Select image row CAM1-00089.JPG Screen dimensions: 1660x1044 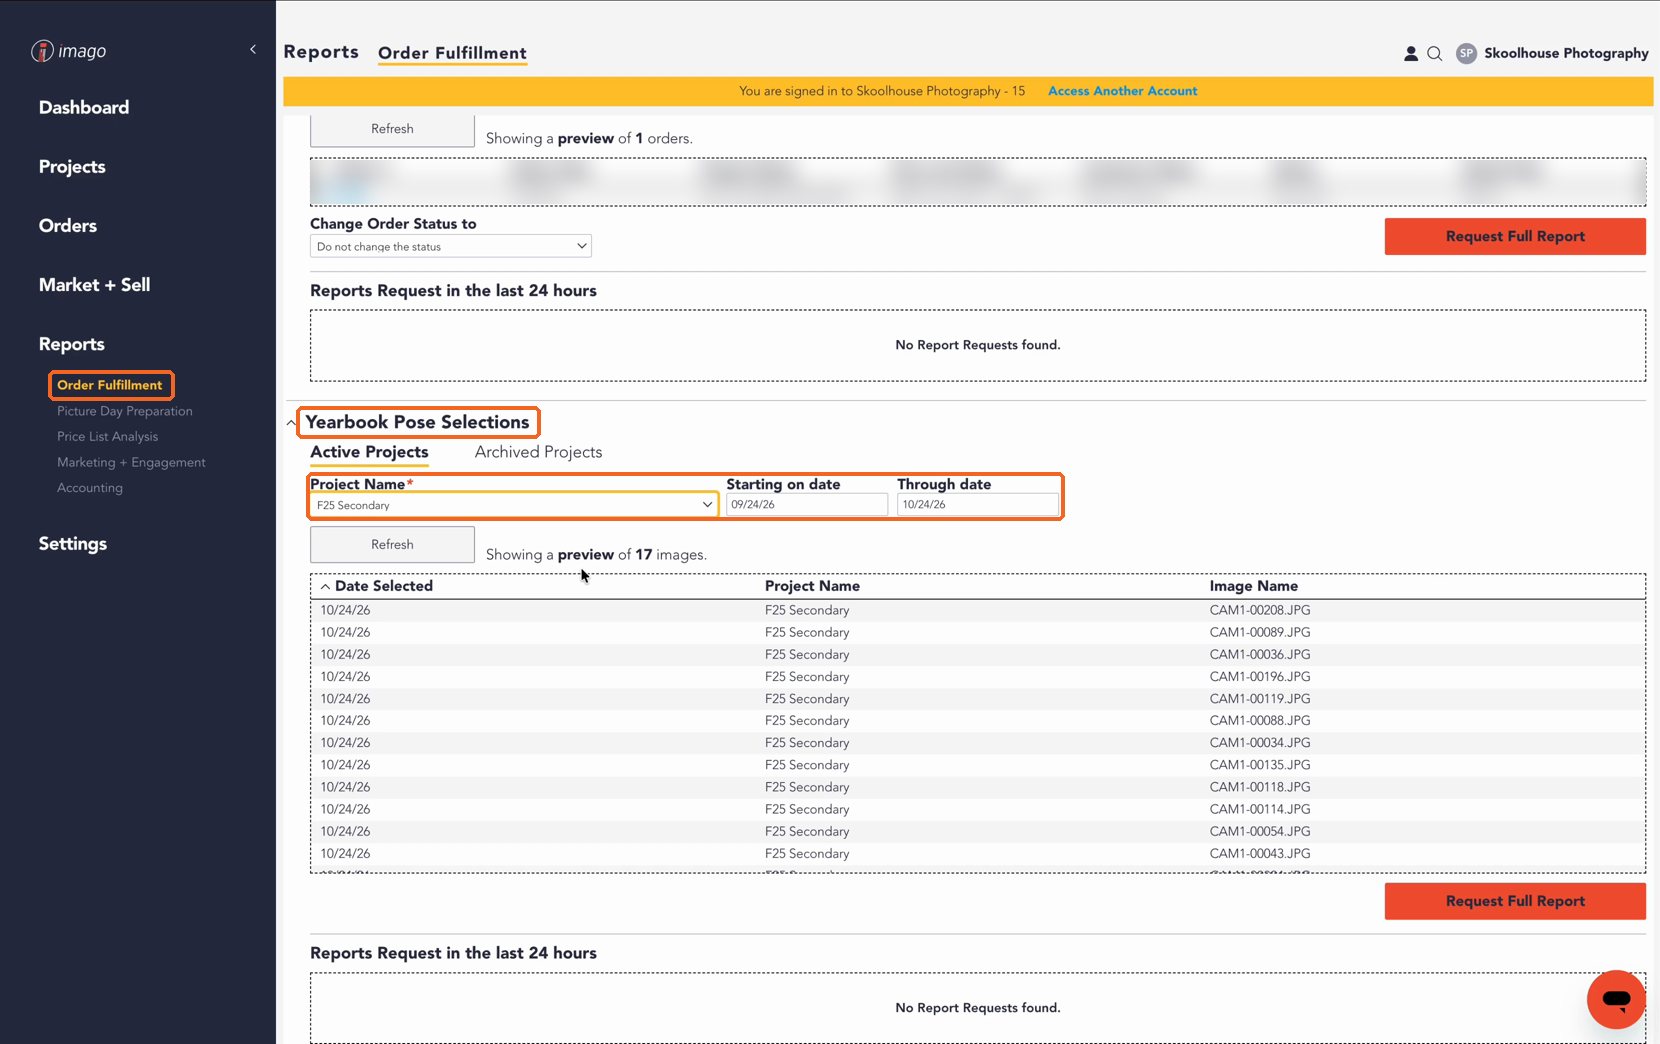(978, 633)
